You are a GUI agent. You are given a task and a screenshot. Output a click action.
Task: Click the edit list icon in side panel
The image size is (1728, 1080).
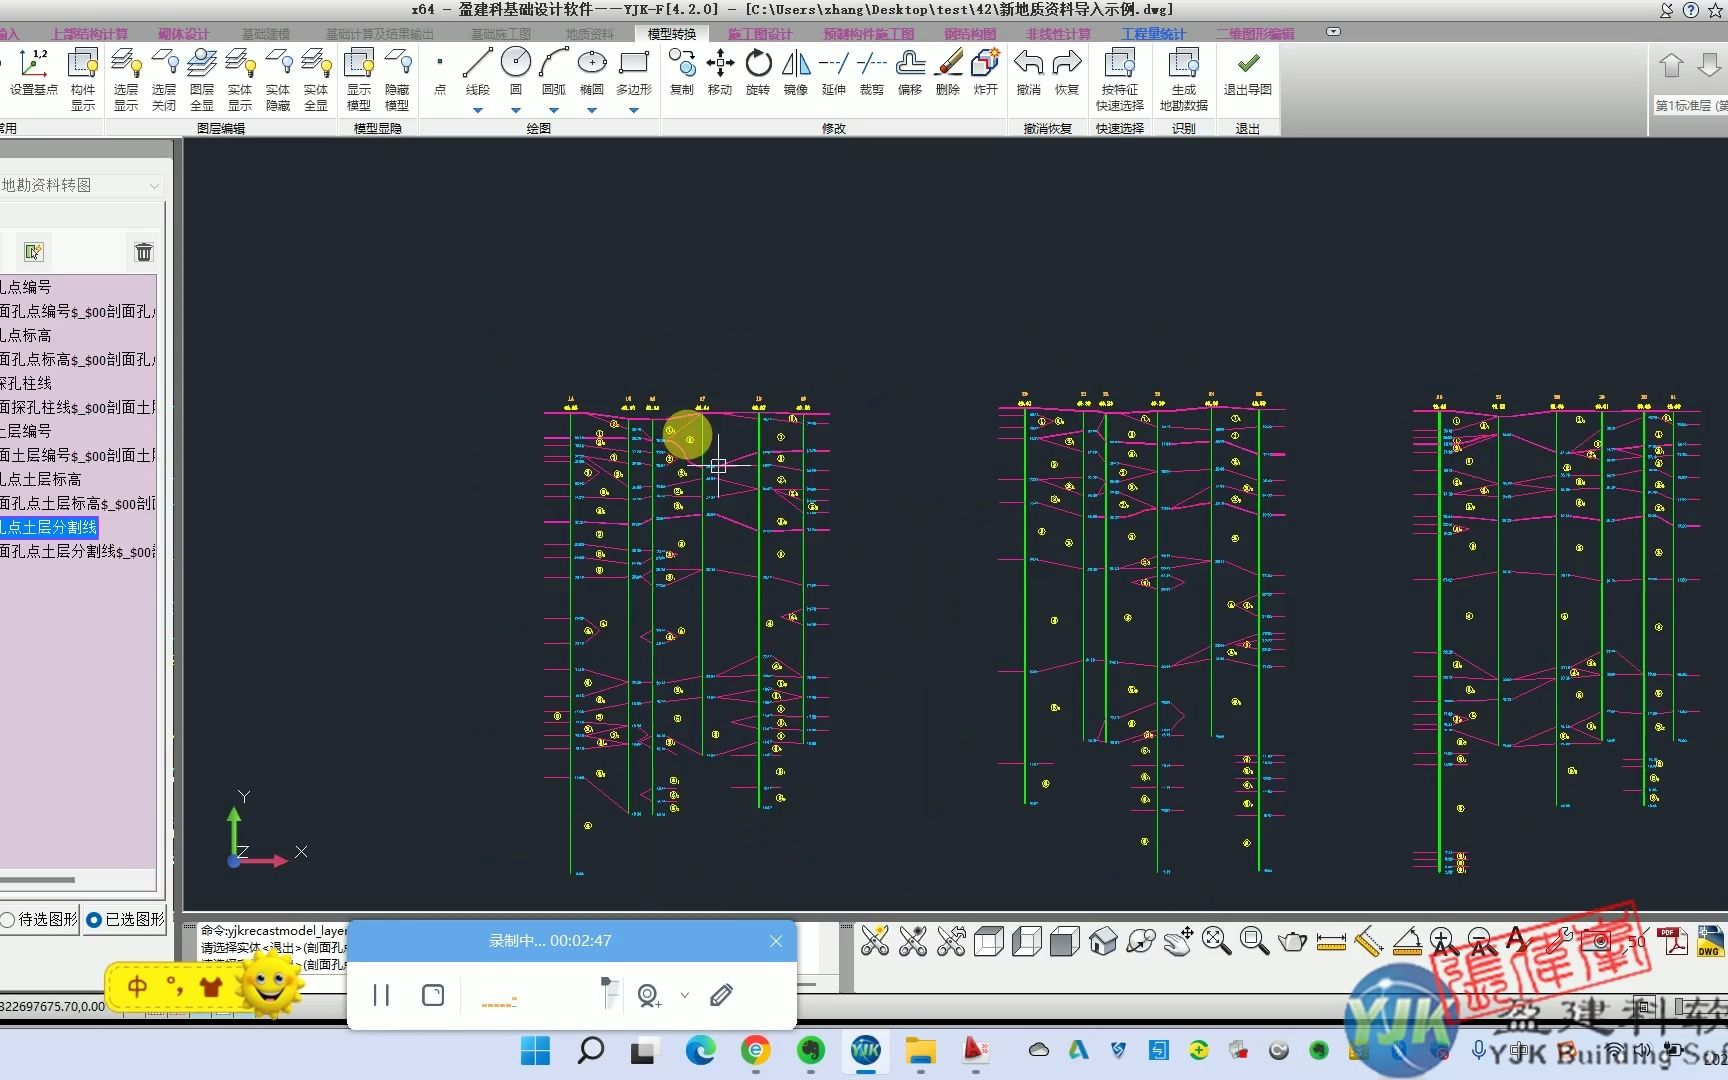coord(34,252)
